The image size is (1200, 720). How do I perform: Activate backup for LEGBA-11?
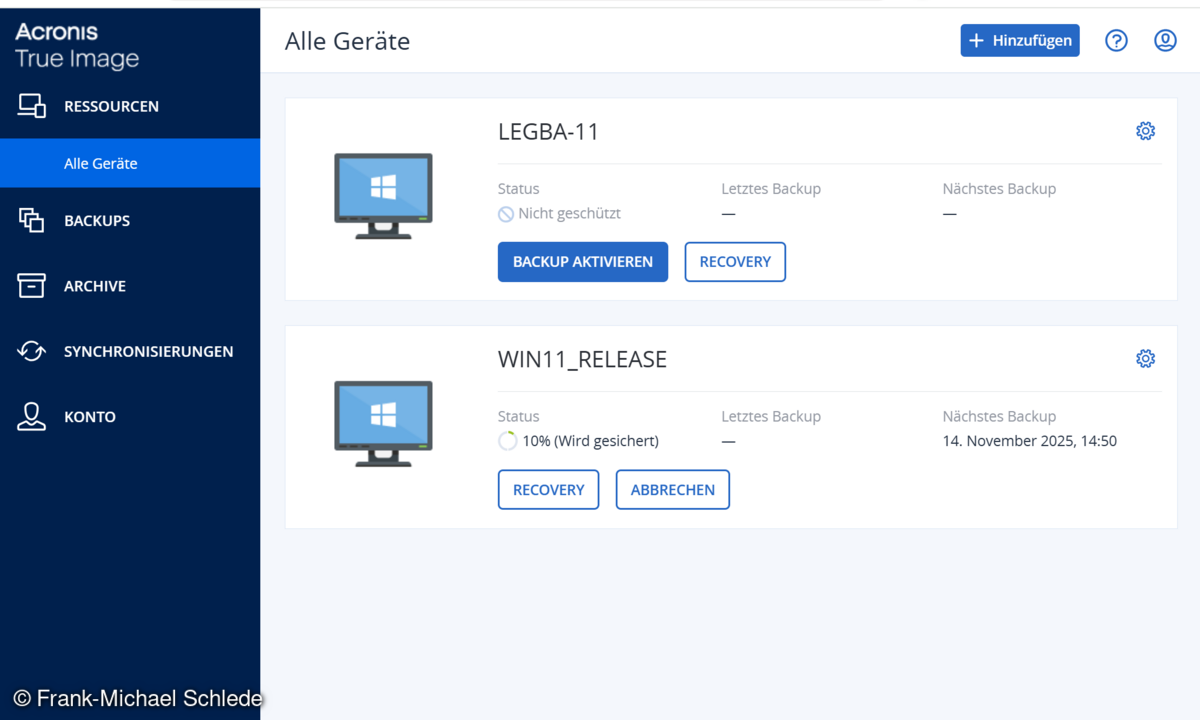(x=582, y=261)
